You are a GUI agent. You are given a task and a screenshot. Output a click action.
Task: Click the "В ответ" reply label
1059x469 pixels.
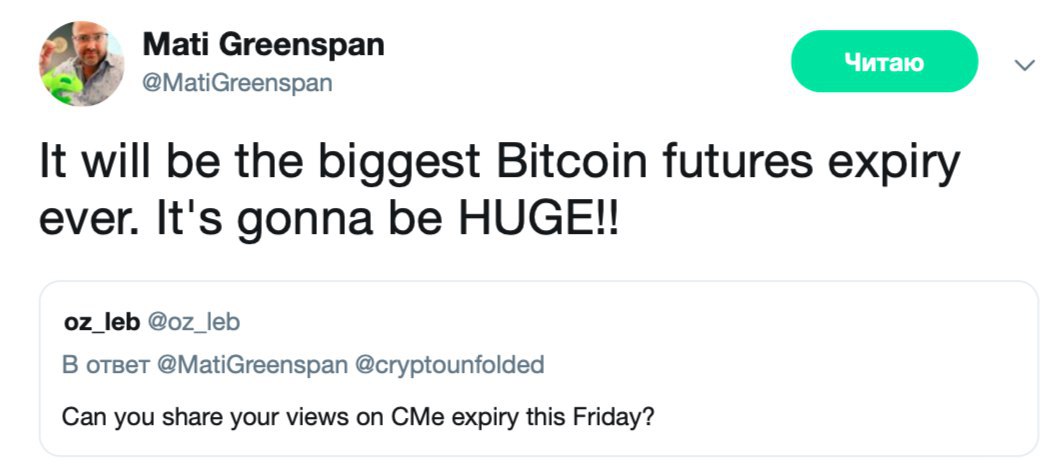[x=102, y=365]
